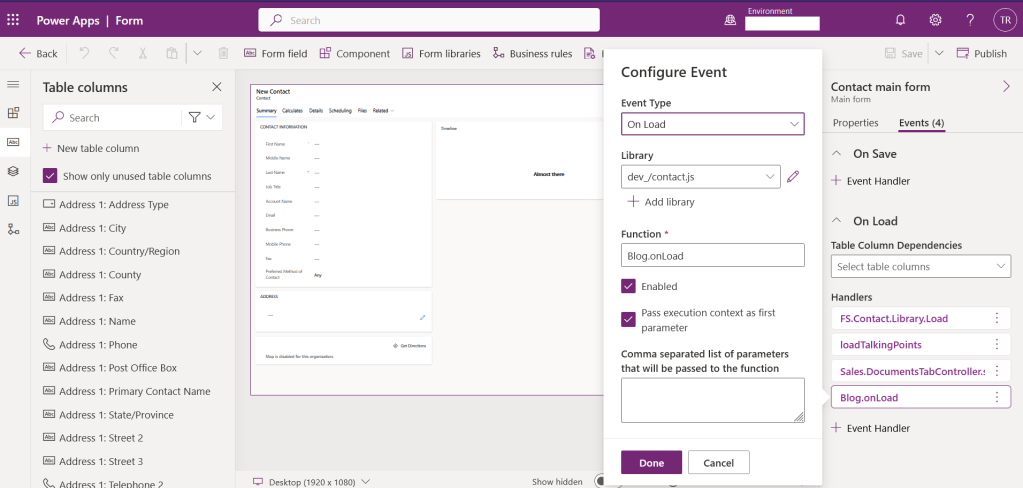Image resolution: width=1023 pixels, height=488 pixels.
Task: Click the Paste clipboard icon
Action: (x=172, y=53)
